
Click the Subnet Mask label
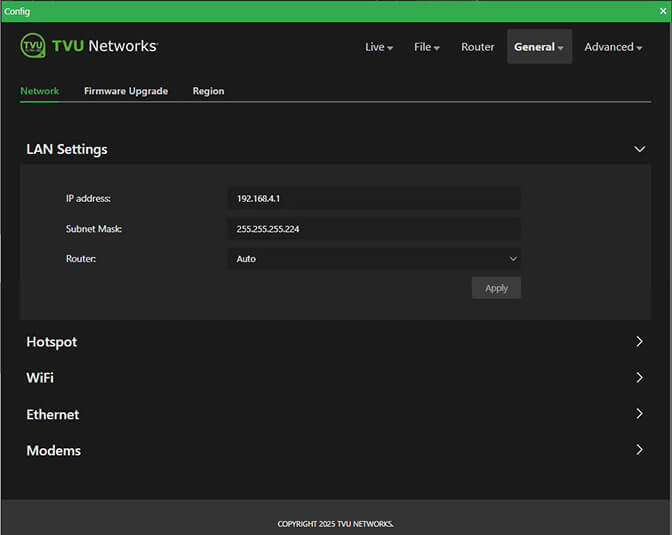click(94, 229)
